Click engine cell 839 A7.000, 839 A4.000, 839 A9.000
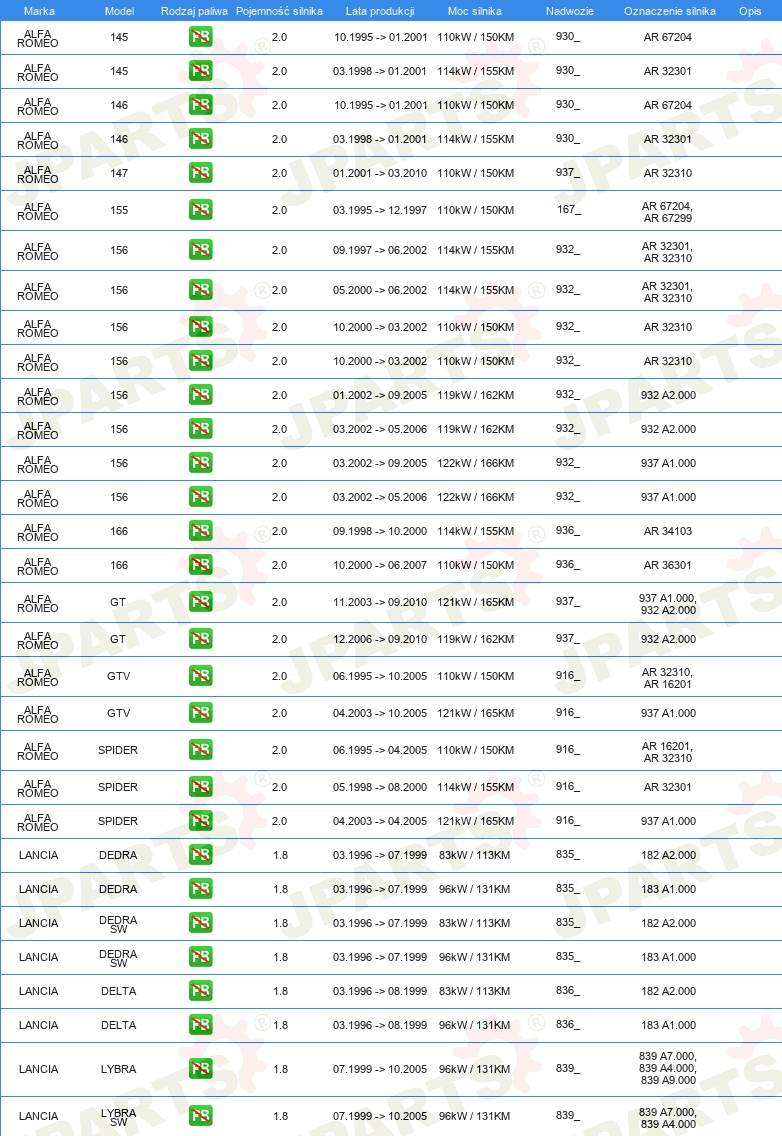The image size is (782, 1136). [x=667, y=1068]
